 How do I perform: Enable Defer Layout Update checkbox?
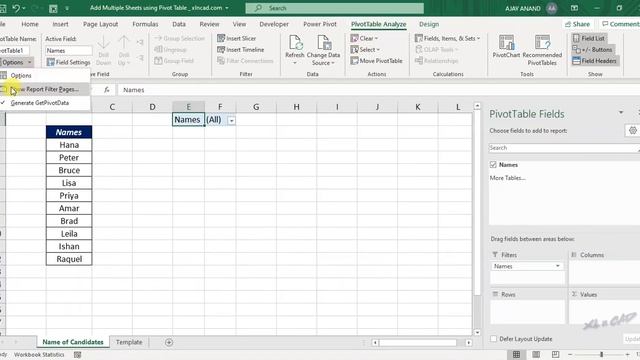(x=493, y=339)
